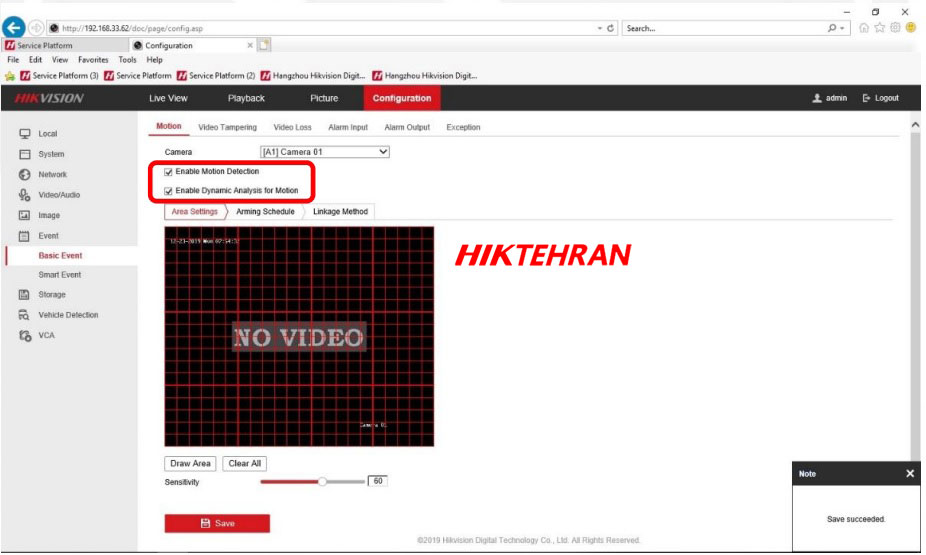This screenshot has height=555, width=926.
Task: Open the Playback tab
Action: [x=246, y=98]
